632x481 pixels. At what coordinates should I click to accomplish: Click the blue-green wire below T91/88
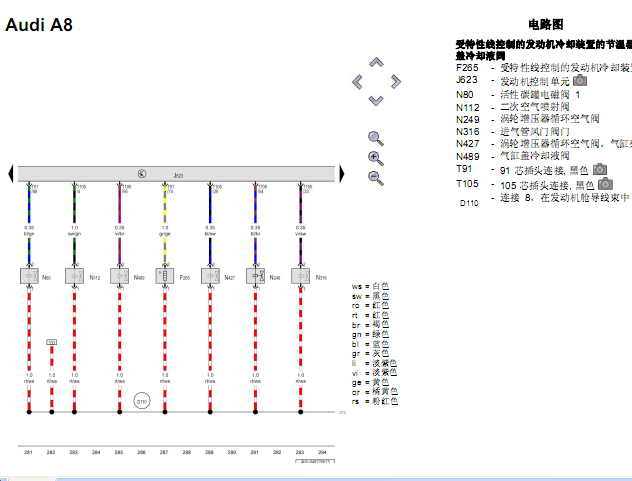point(29,206)
